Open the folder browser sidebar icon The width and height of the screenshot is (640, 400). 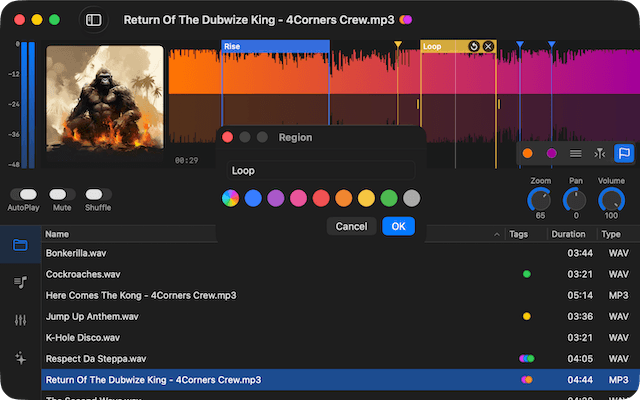pyautogui.click(x=20, y=245)
